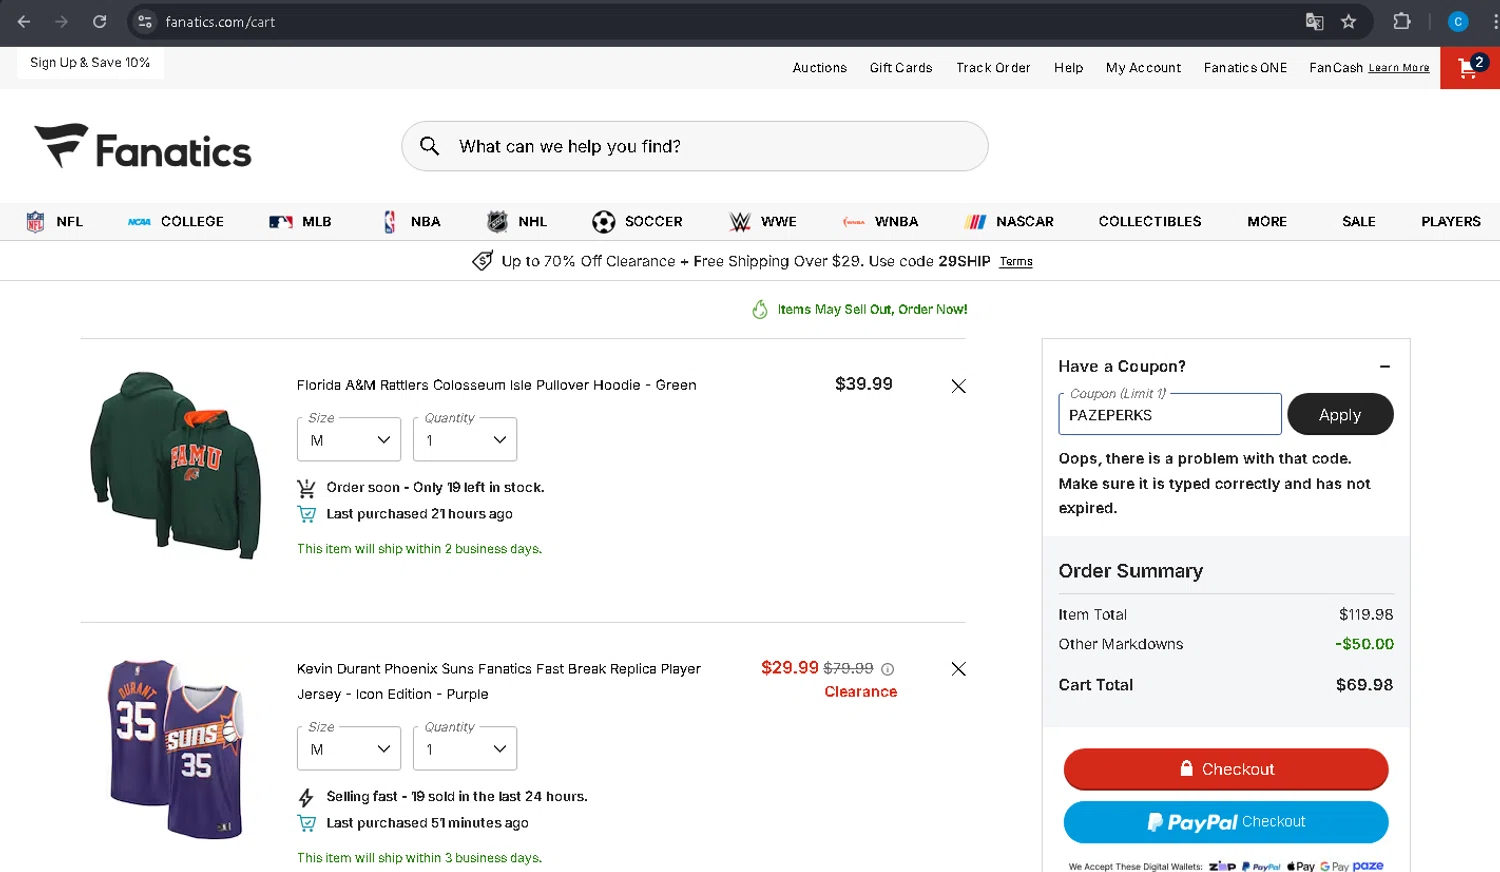1500x872 pixels.
Task: Open the green Florida A&M hoodie image
Action: point(176,465)
